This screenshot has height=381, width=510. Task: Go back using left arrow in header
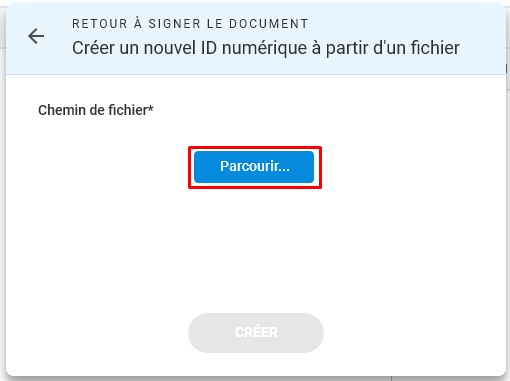click(x=36, y=36)
